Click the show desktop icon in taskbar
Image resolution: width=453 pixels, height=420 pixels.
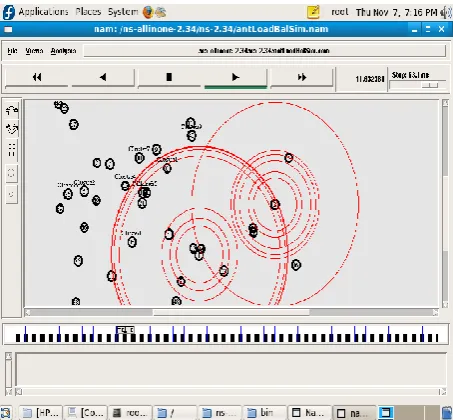pos(6,413)
